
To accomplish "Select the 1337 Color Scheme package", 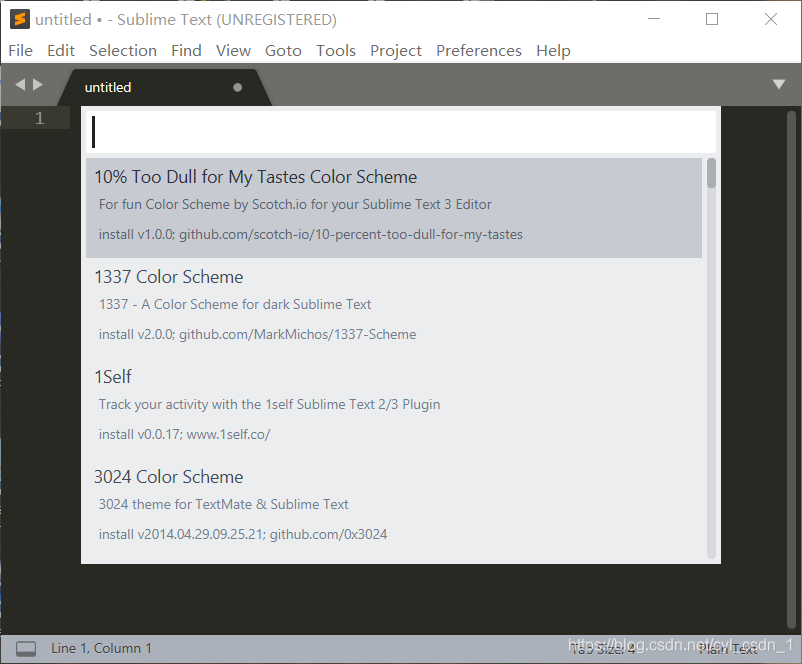I will [394, 307].
